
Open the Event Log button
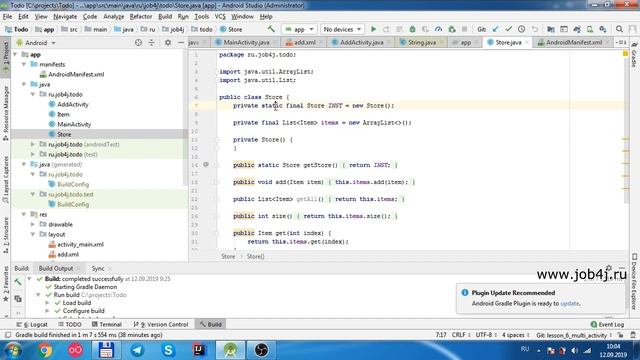tap(607, 324)
